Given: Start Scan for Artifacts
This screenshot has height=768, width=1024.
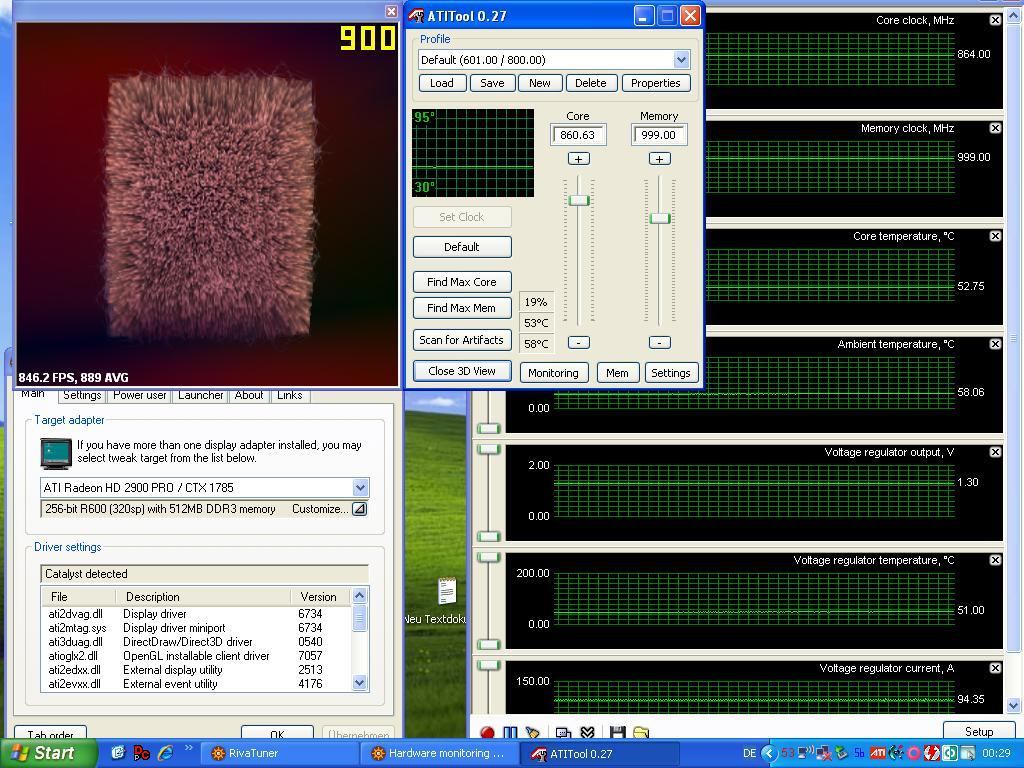Looking at the screenshot, I should 462,340.
